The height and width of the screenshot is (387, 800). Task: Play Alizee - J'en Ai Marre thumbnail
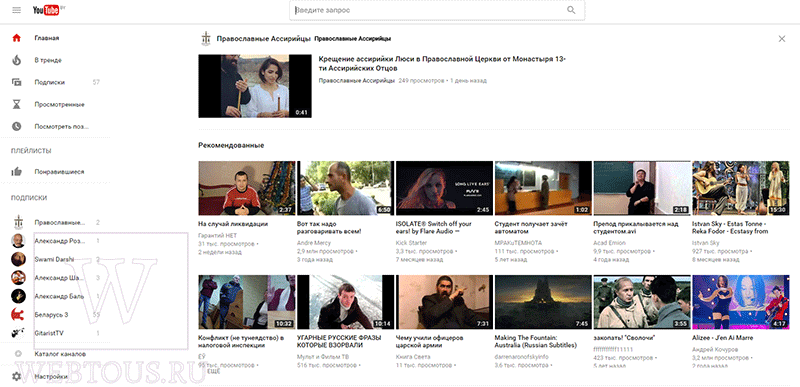[x=741, y=302]
